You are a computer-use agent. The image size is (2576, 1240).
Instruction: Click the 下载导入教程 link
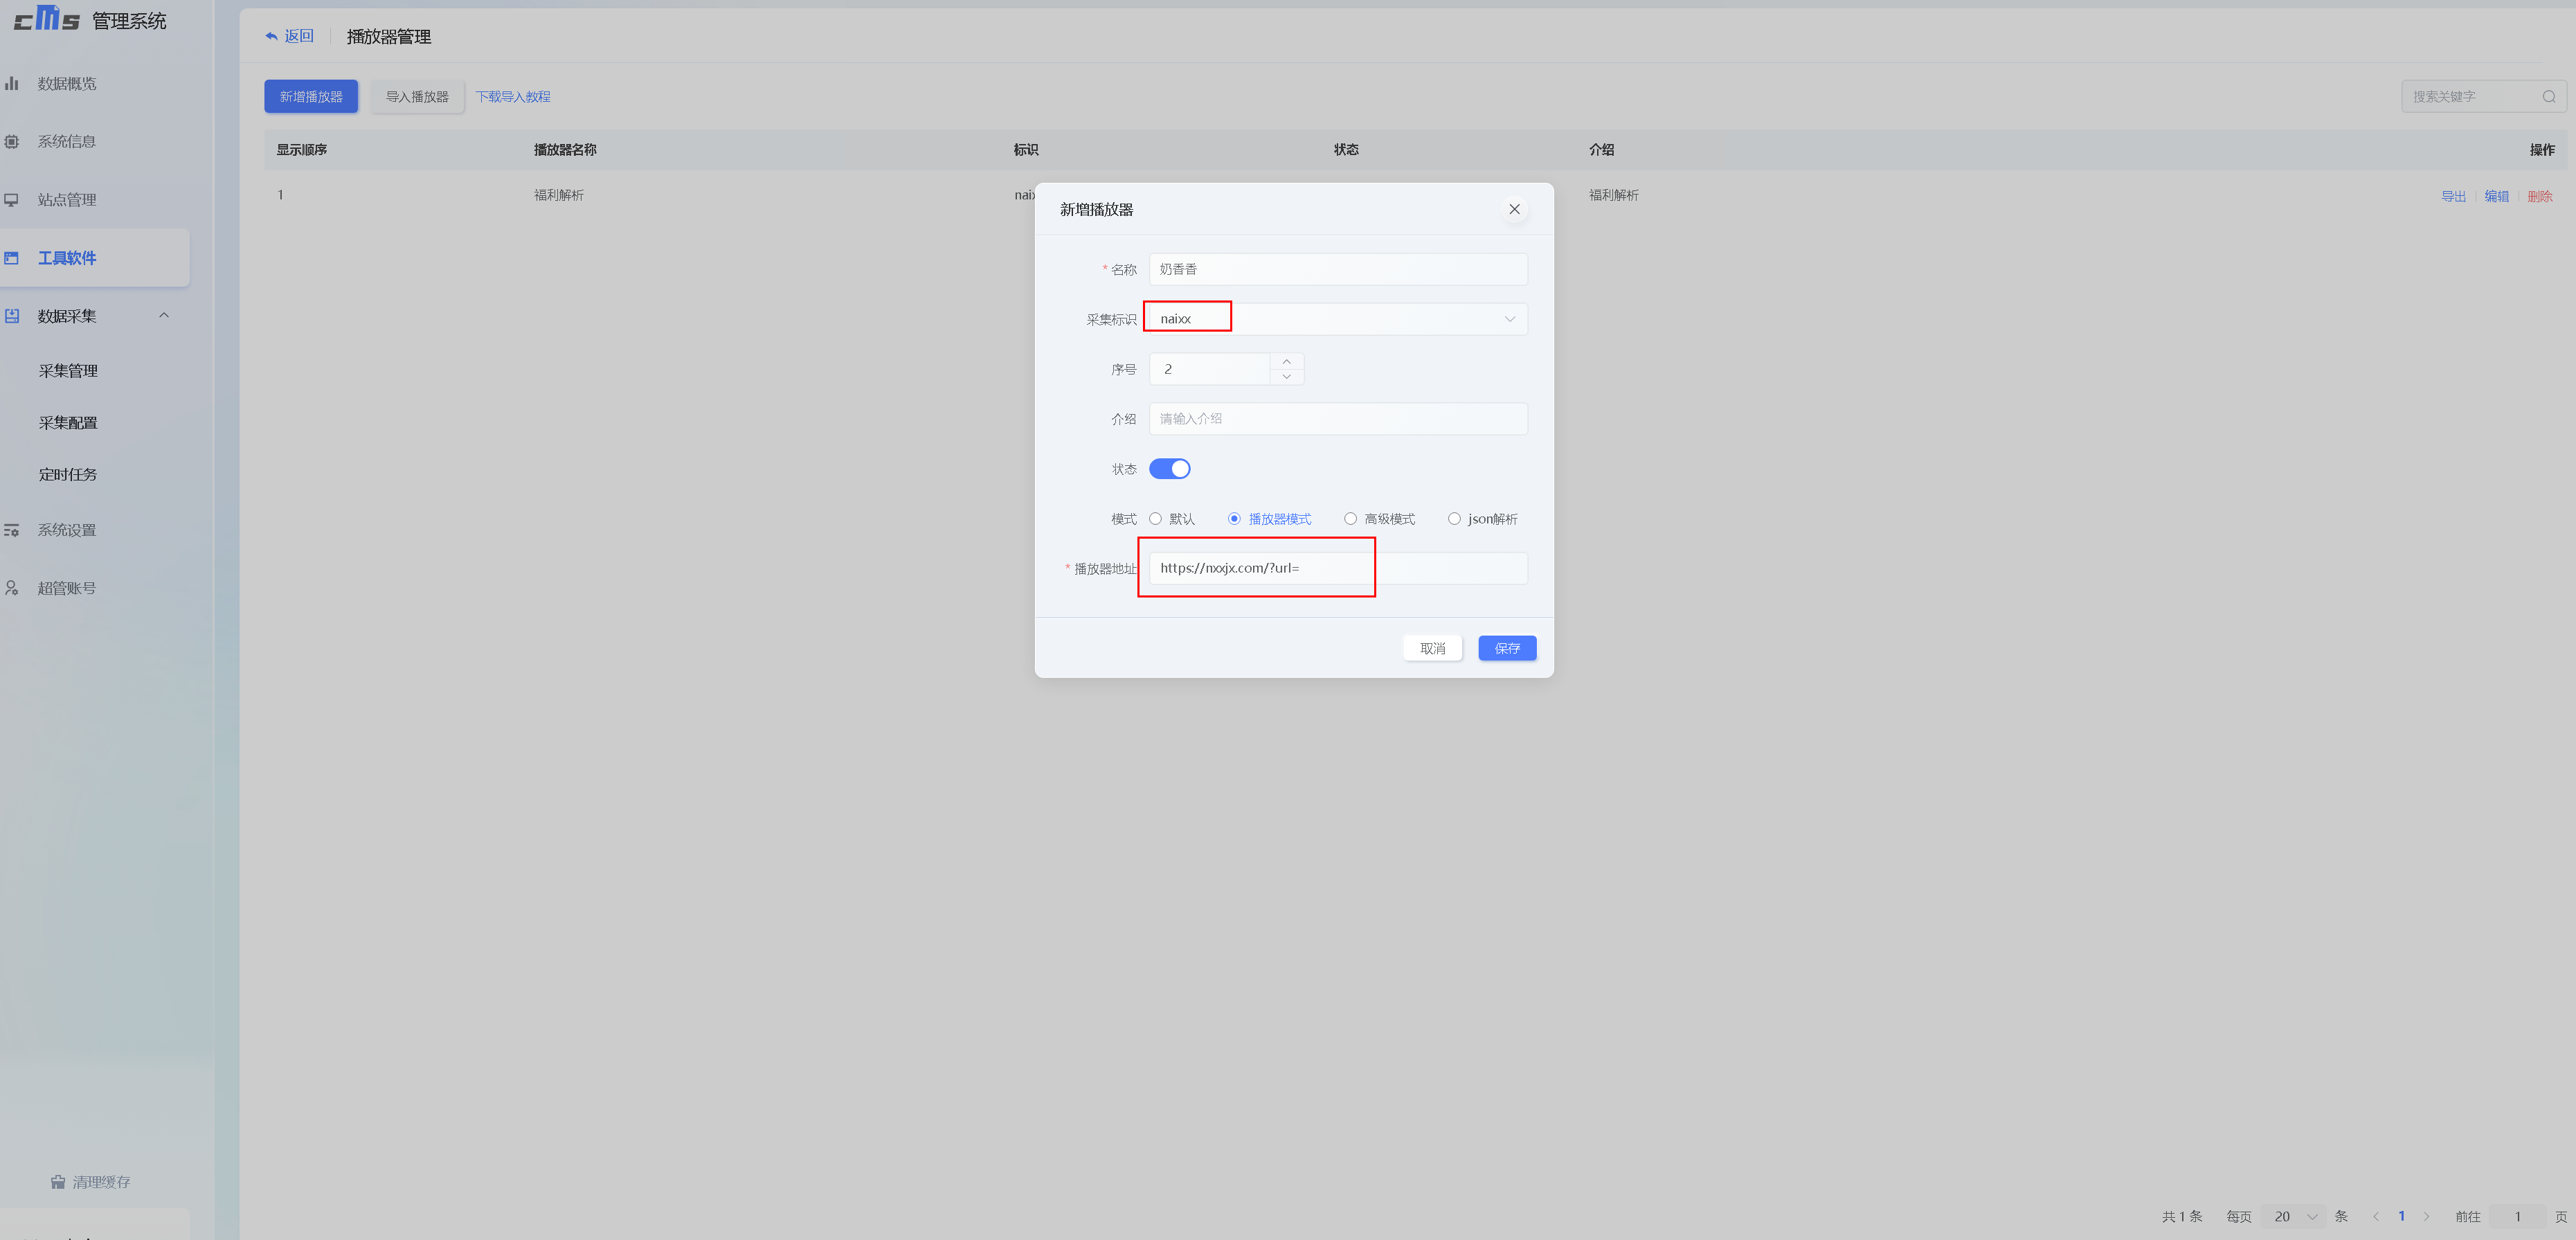513,97
